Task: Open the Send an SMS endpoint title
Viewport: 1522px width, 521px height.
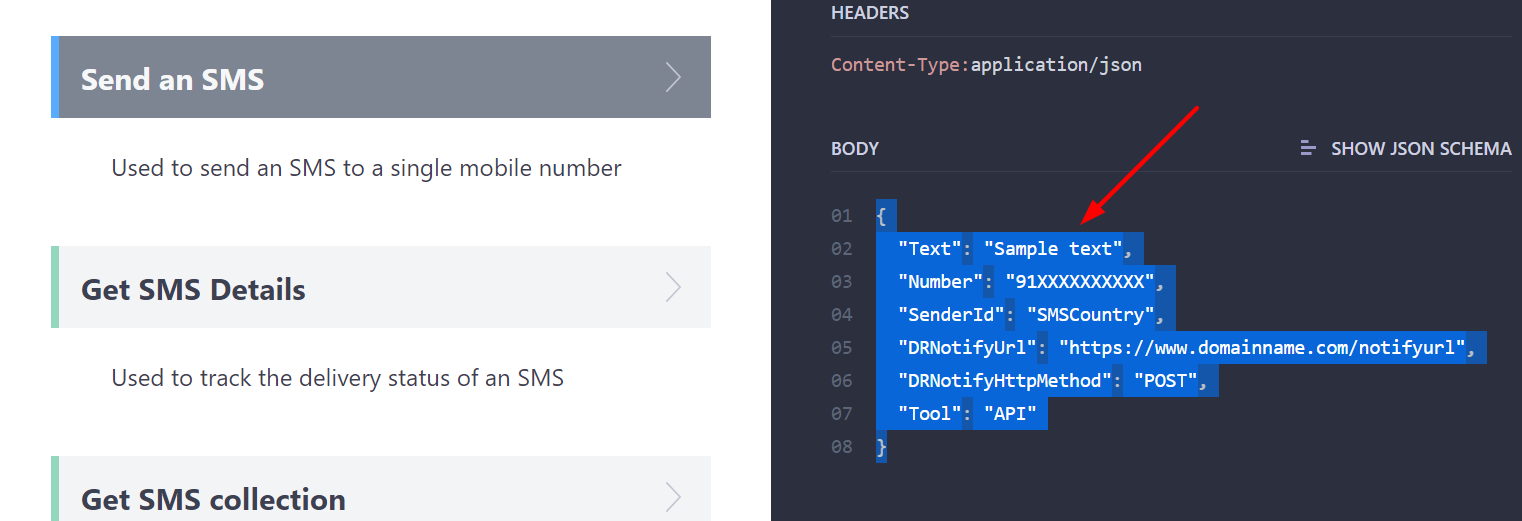Action: pyautogui.click(x=173, y=79)
